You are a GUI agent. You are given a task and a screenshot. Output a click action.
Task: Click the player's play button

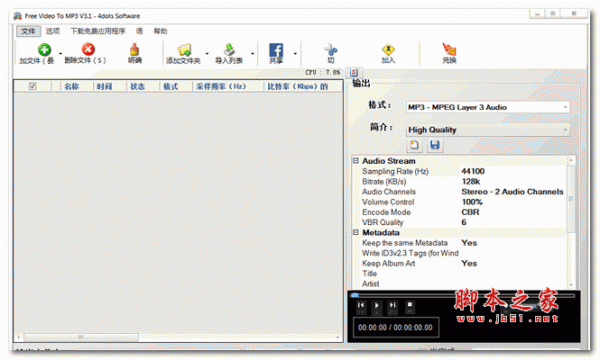point(377,305)
